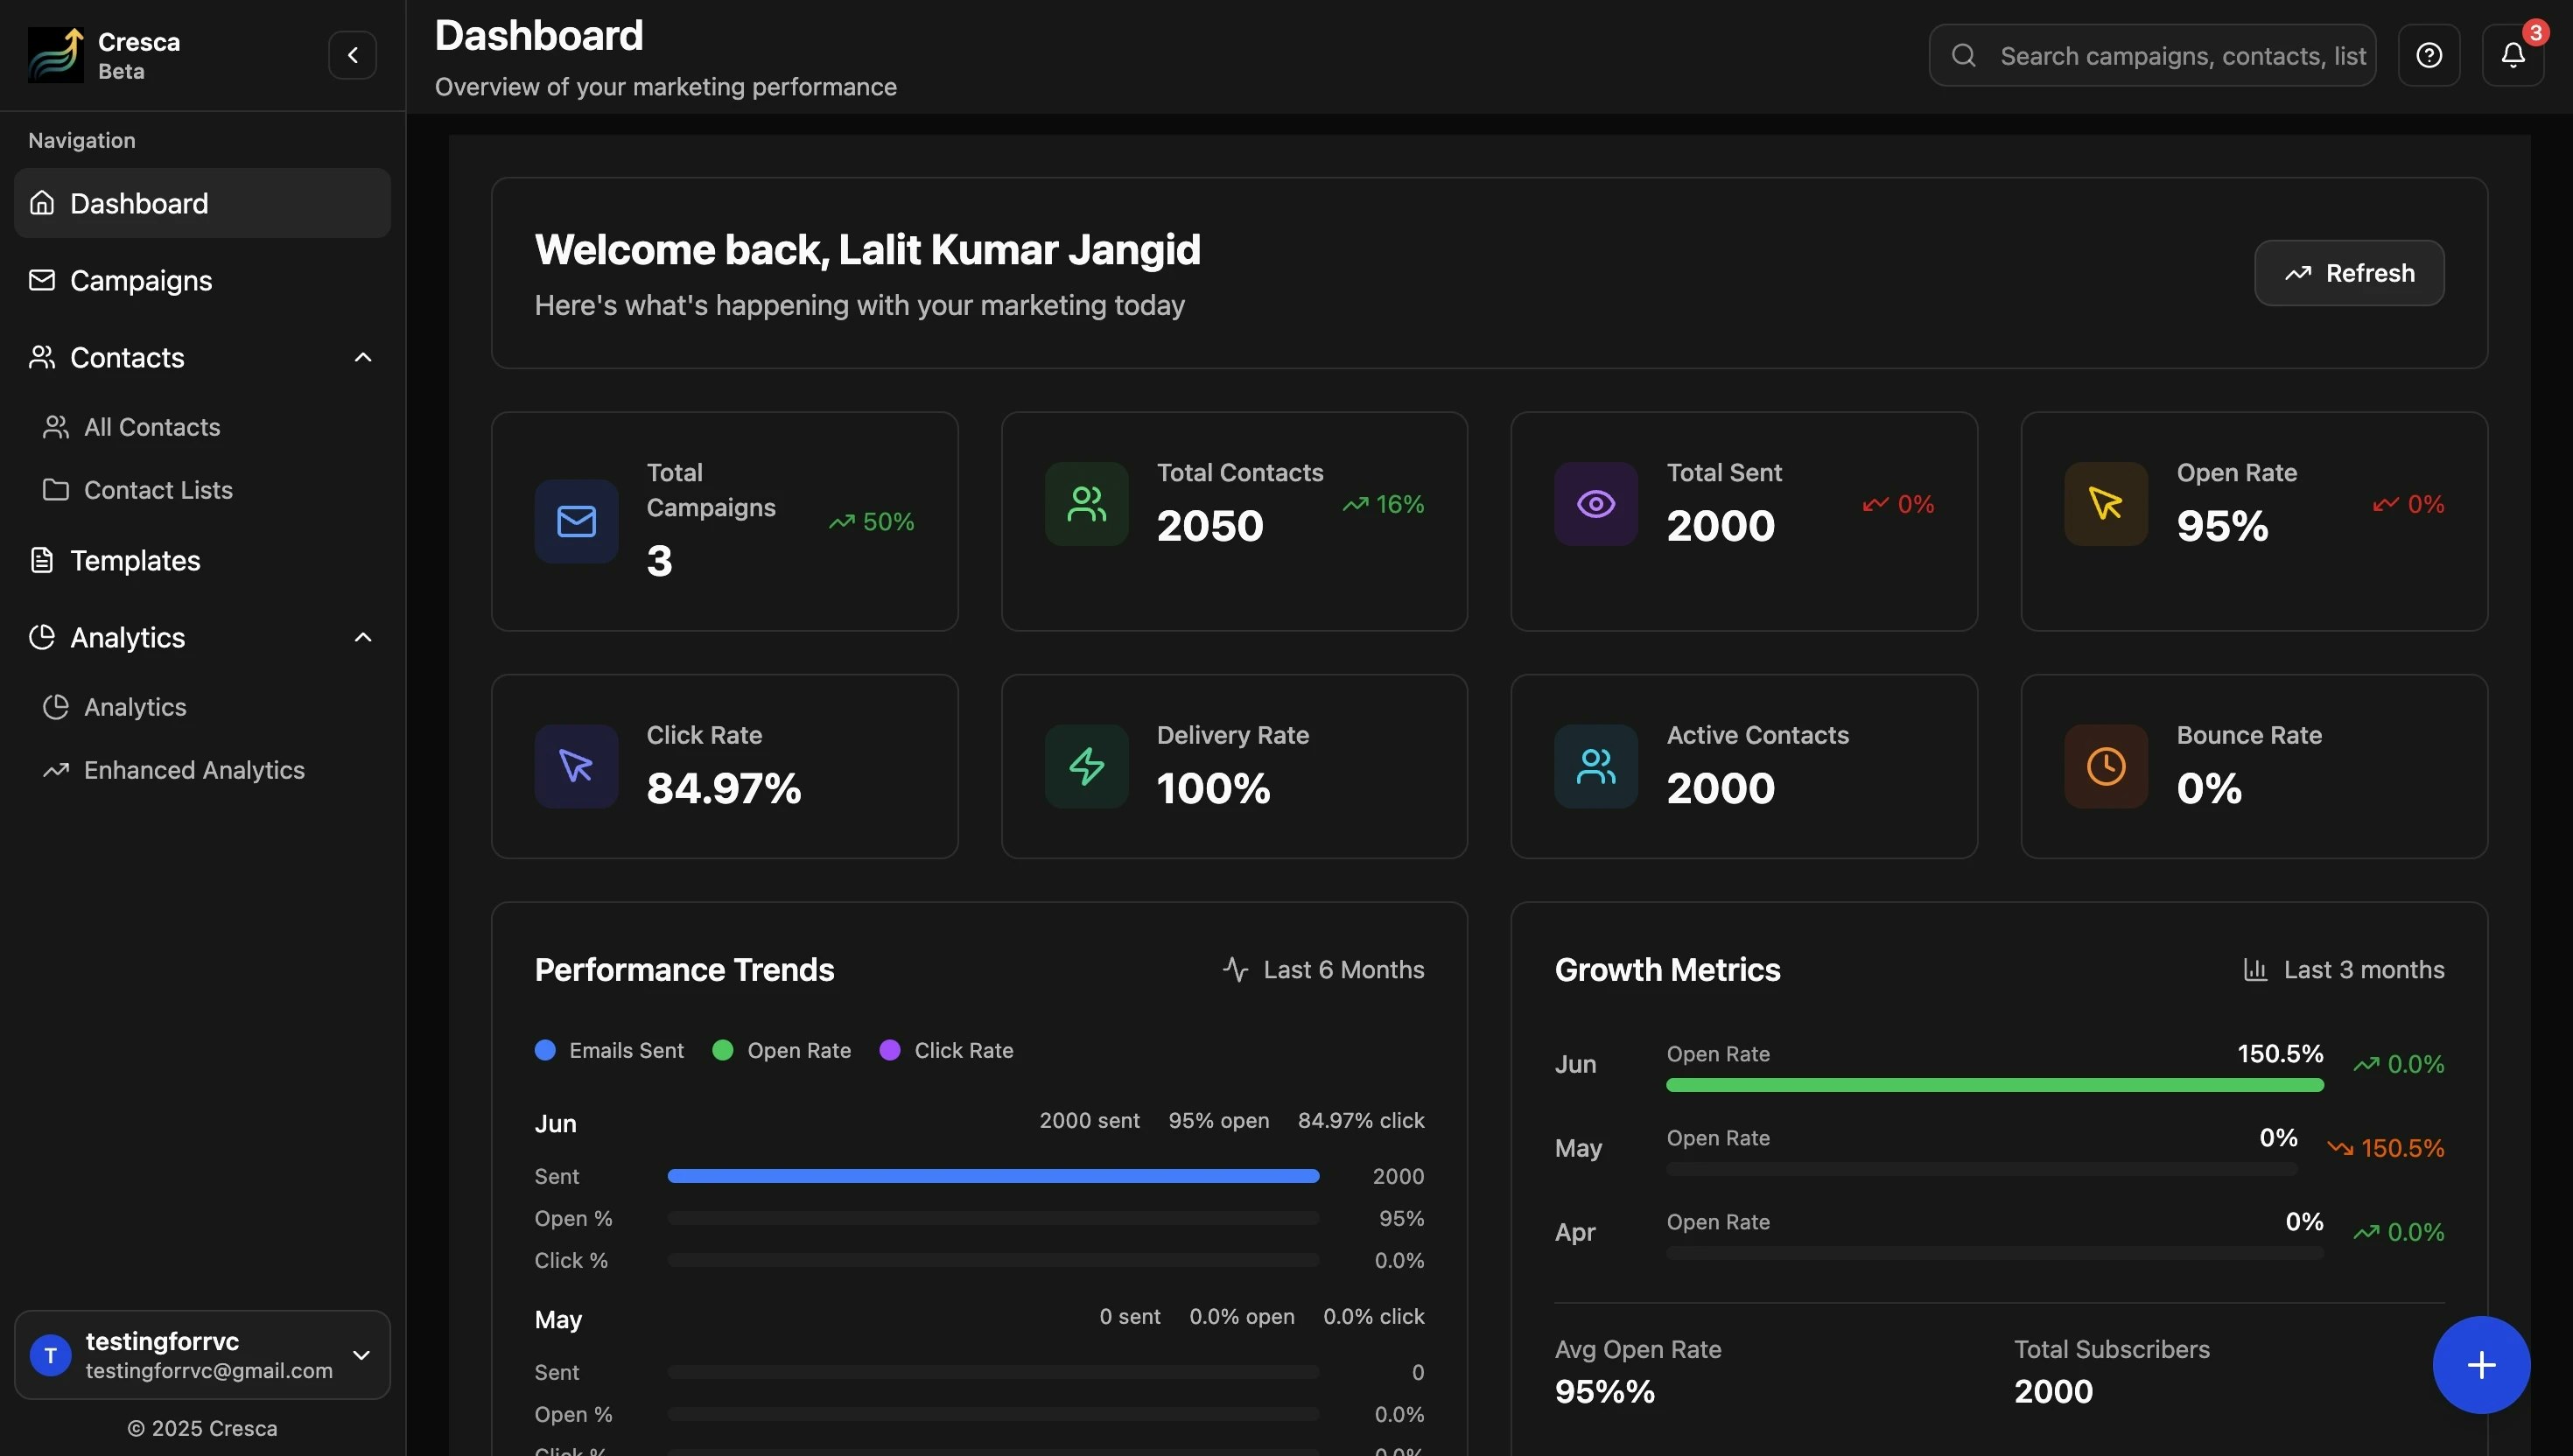Screen dimensions: 2573x1456
Task: Click Last 3 months label
Action: 2364,969
